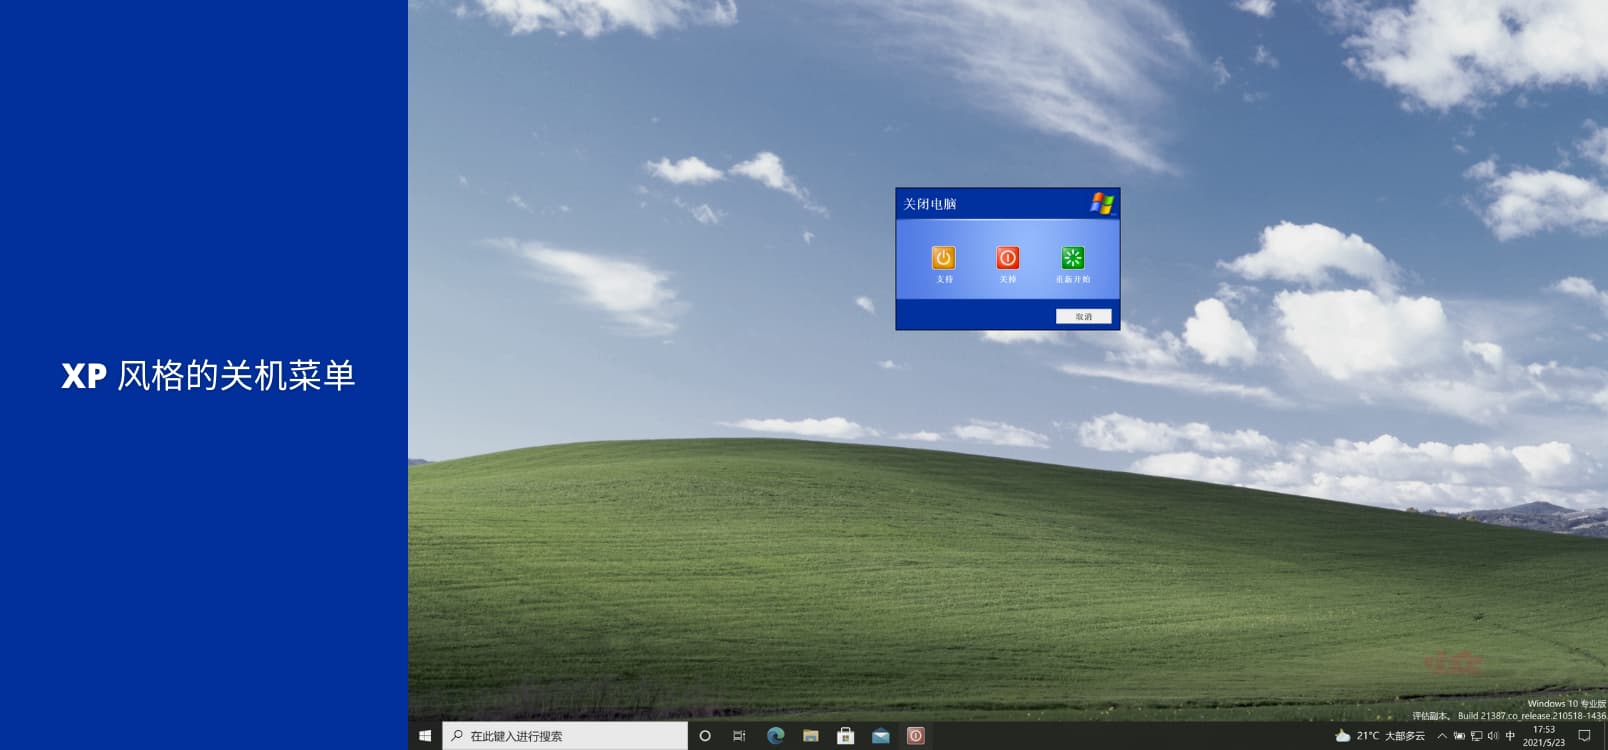The height and width of the screenshot is (750, 1608).
Task: Expand hidden system tray icons chevron
Action: [1442, 736]
